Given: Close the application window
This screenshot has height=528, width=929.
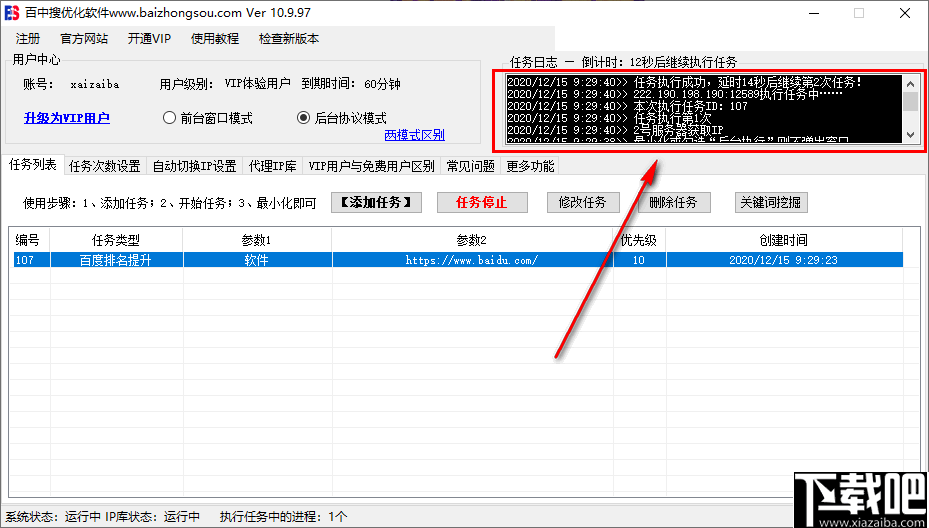Looking at the screenshot, I should pyautogui.click(x=905, y=13).
